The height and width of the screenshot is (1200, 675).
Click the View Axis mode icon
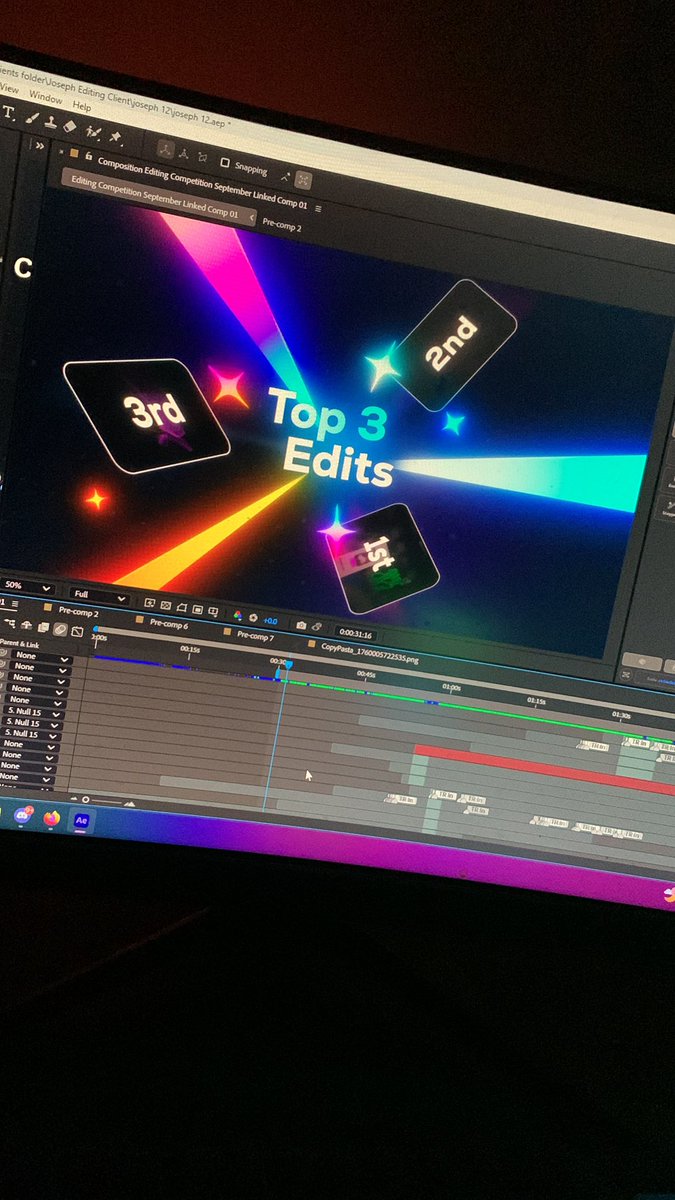[x=203, y=157]
